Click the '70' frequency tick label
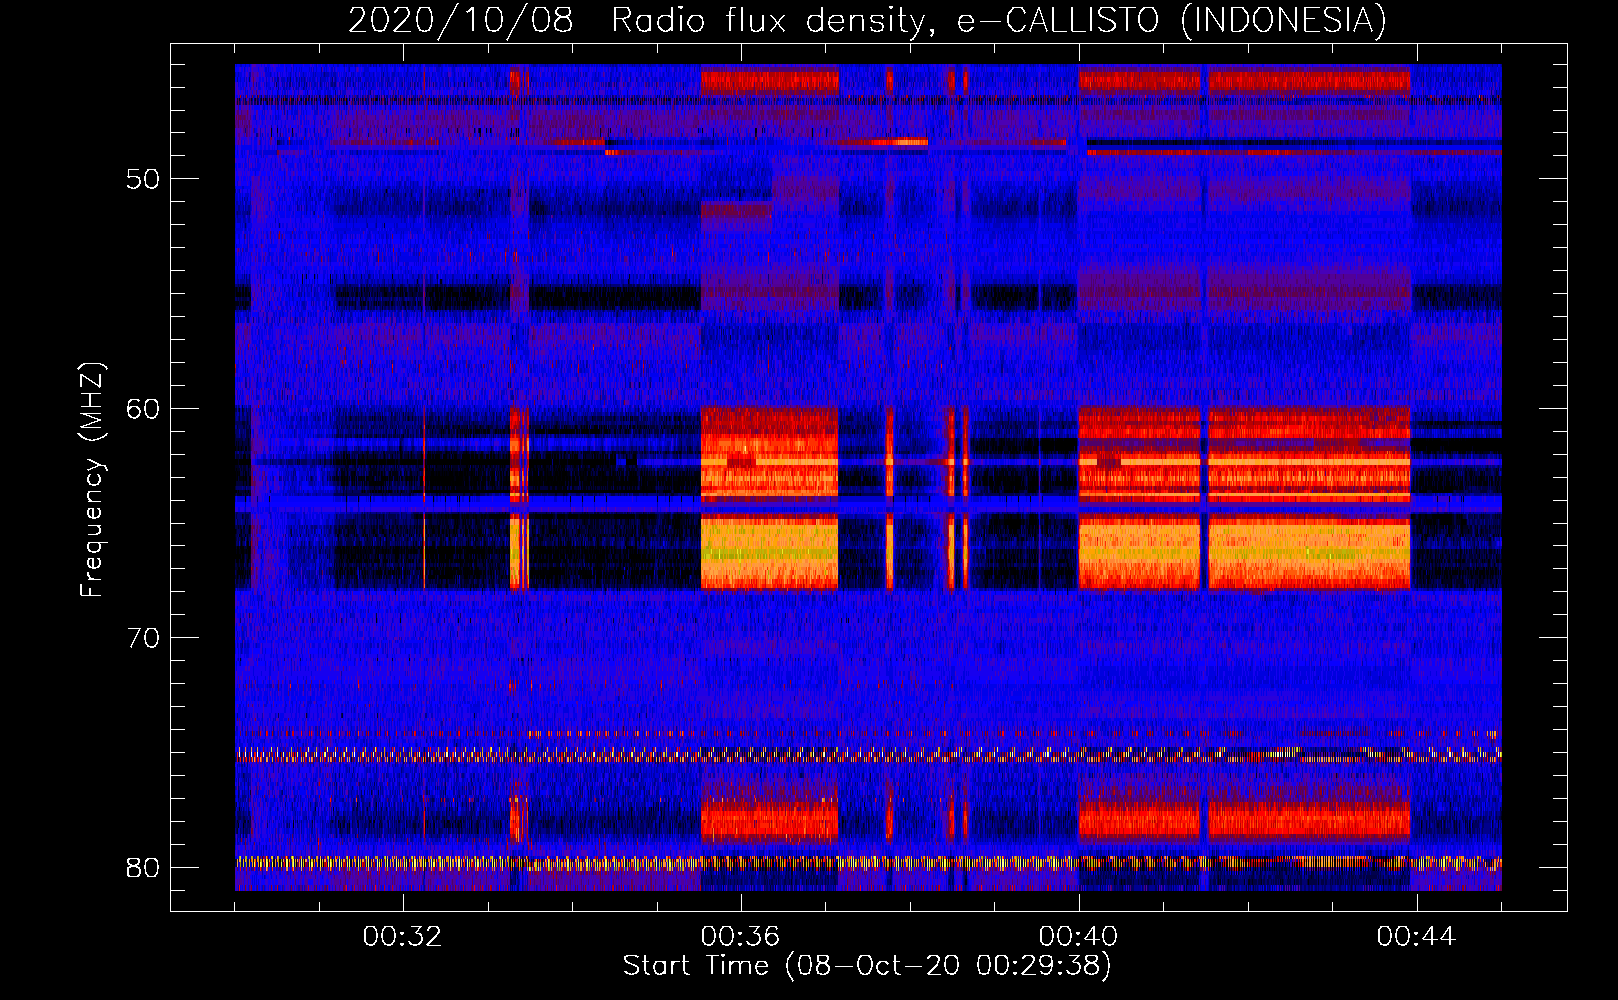Screen dimensions: 1618x1000 tap(143, 638)
